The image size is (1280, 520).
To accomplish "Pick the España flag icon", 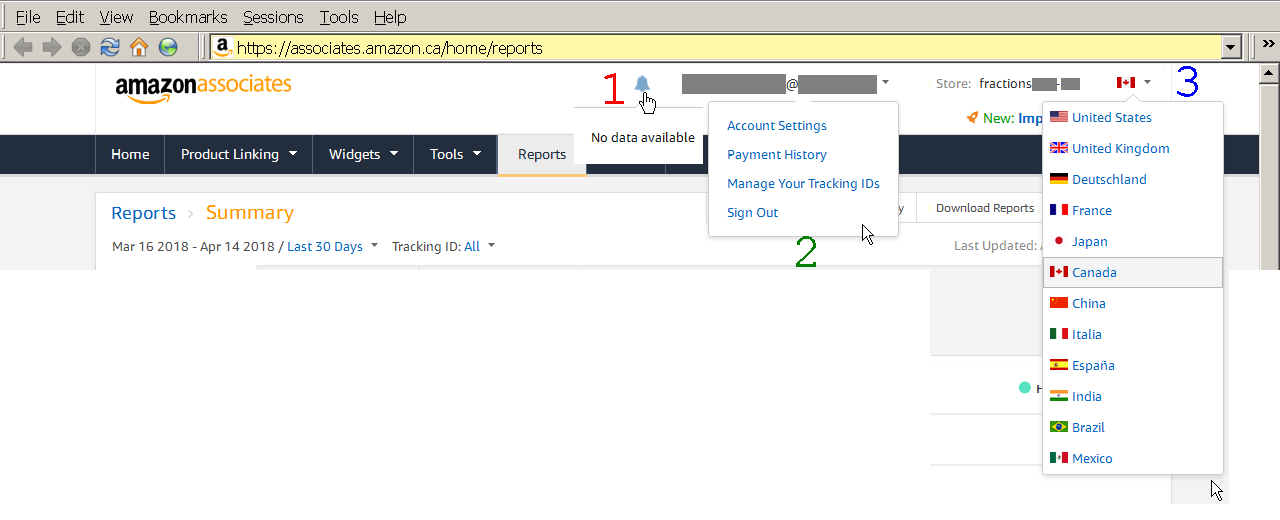I will 1059,365.
